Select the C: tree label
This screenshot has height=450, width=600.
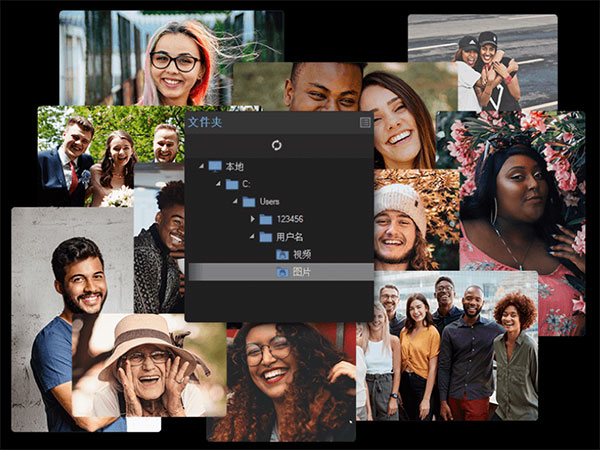pyautogui.click(x=246, y=184)
